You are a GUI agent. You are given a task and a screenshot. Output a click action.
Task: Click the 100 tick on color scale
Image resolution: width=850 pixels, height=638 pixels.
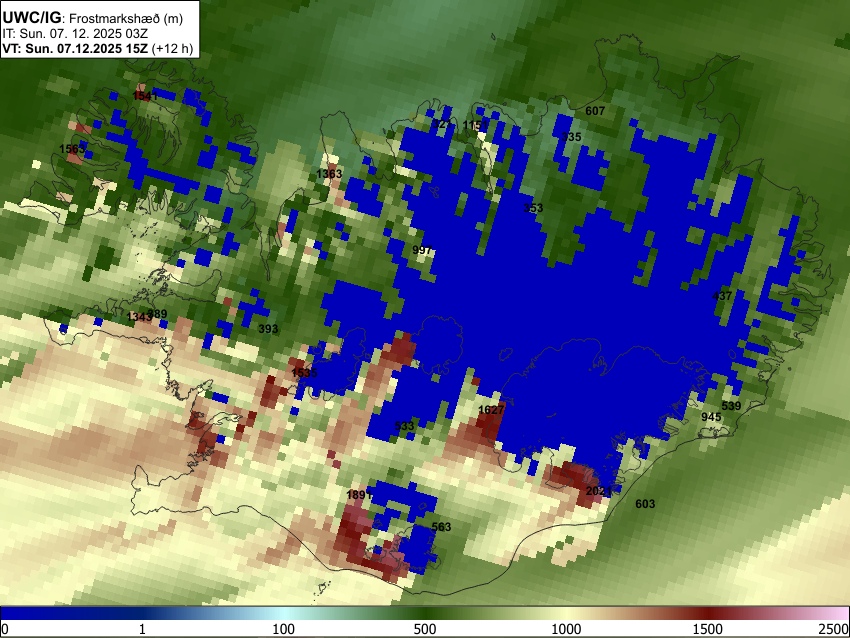click(284, 629)
